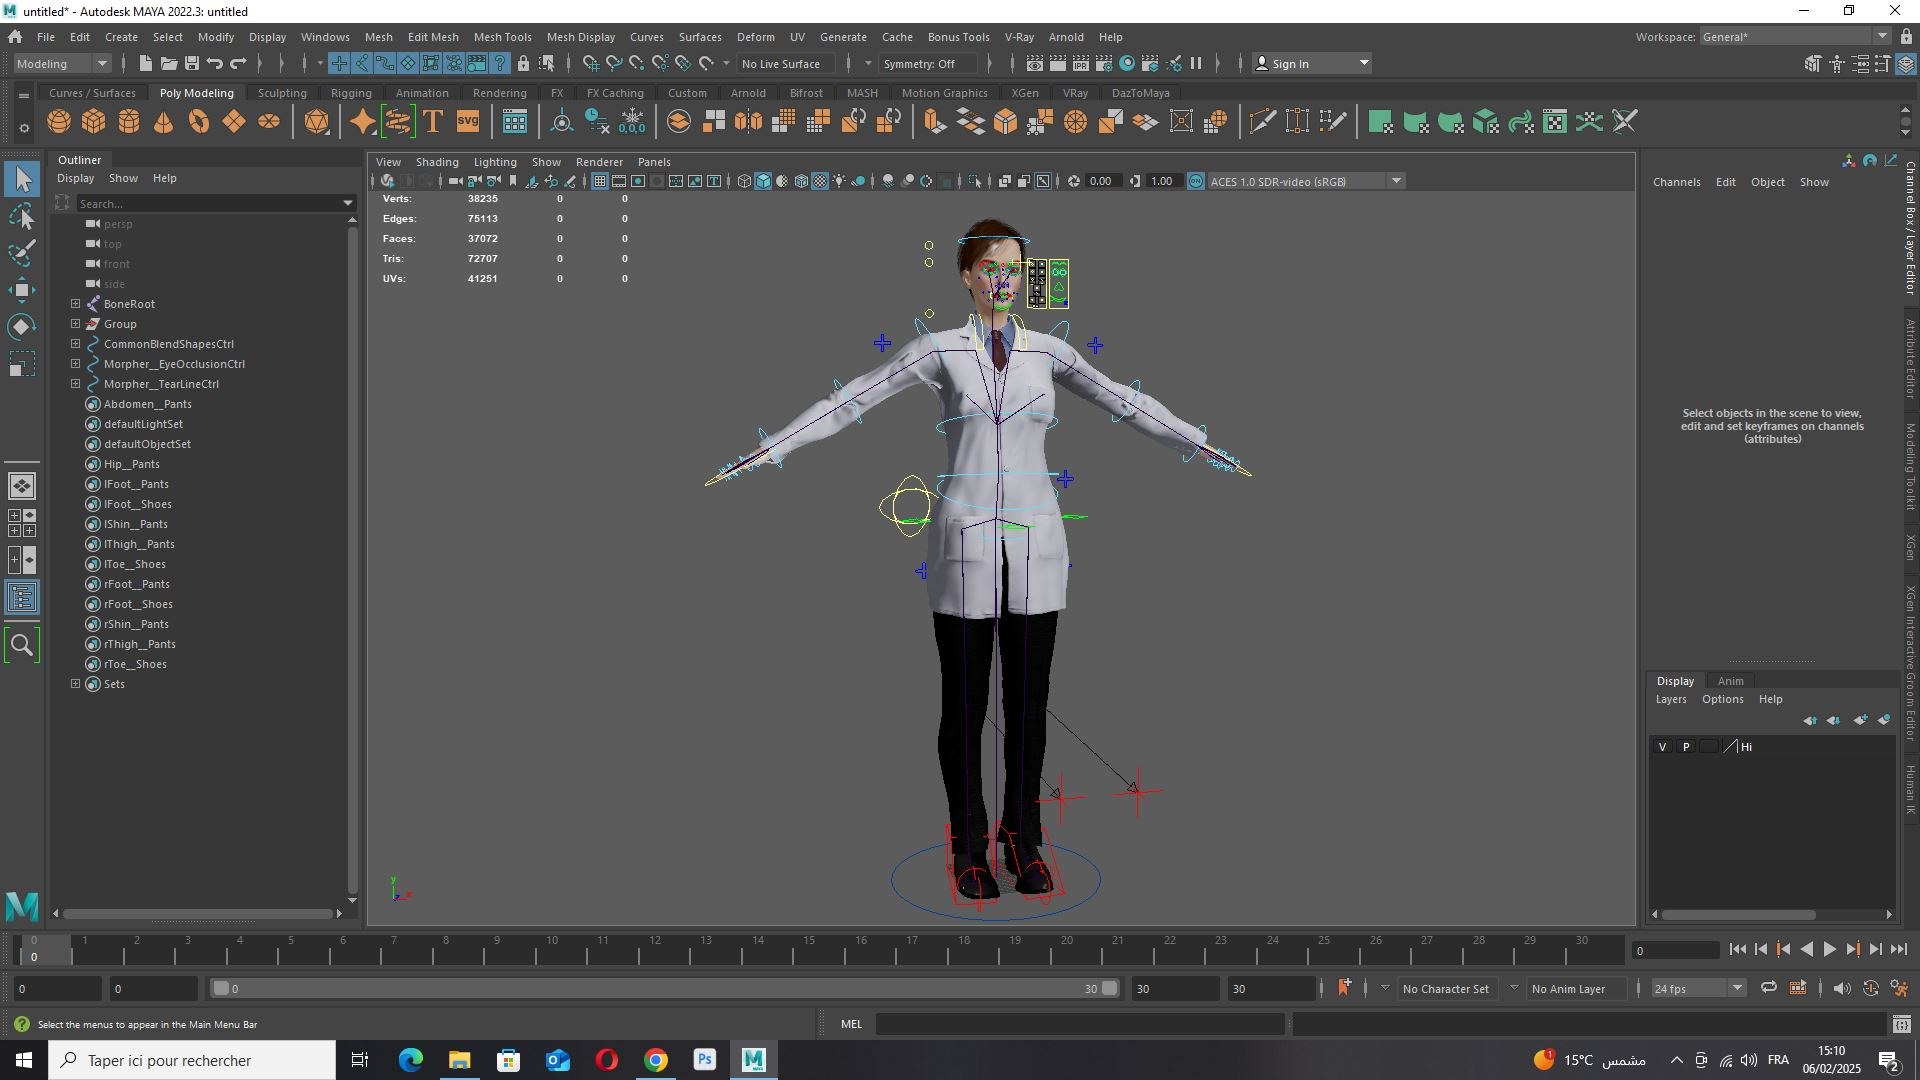Click the playback range slider bar

coord(665,988)
